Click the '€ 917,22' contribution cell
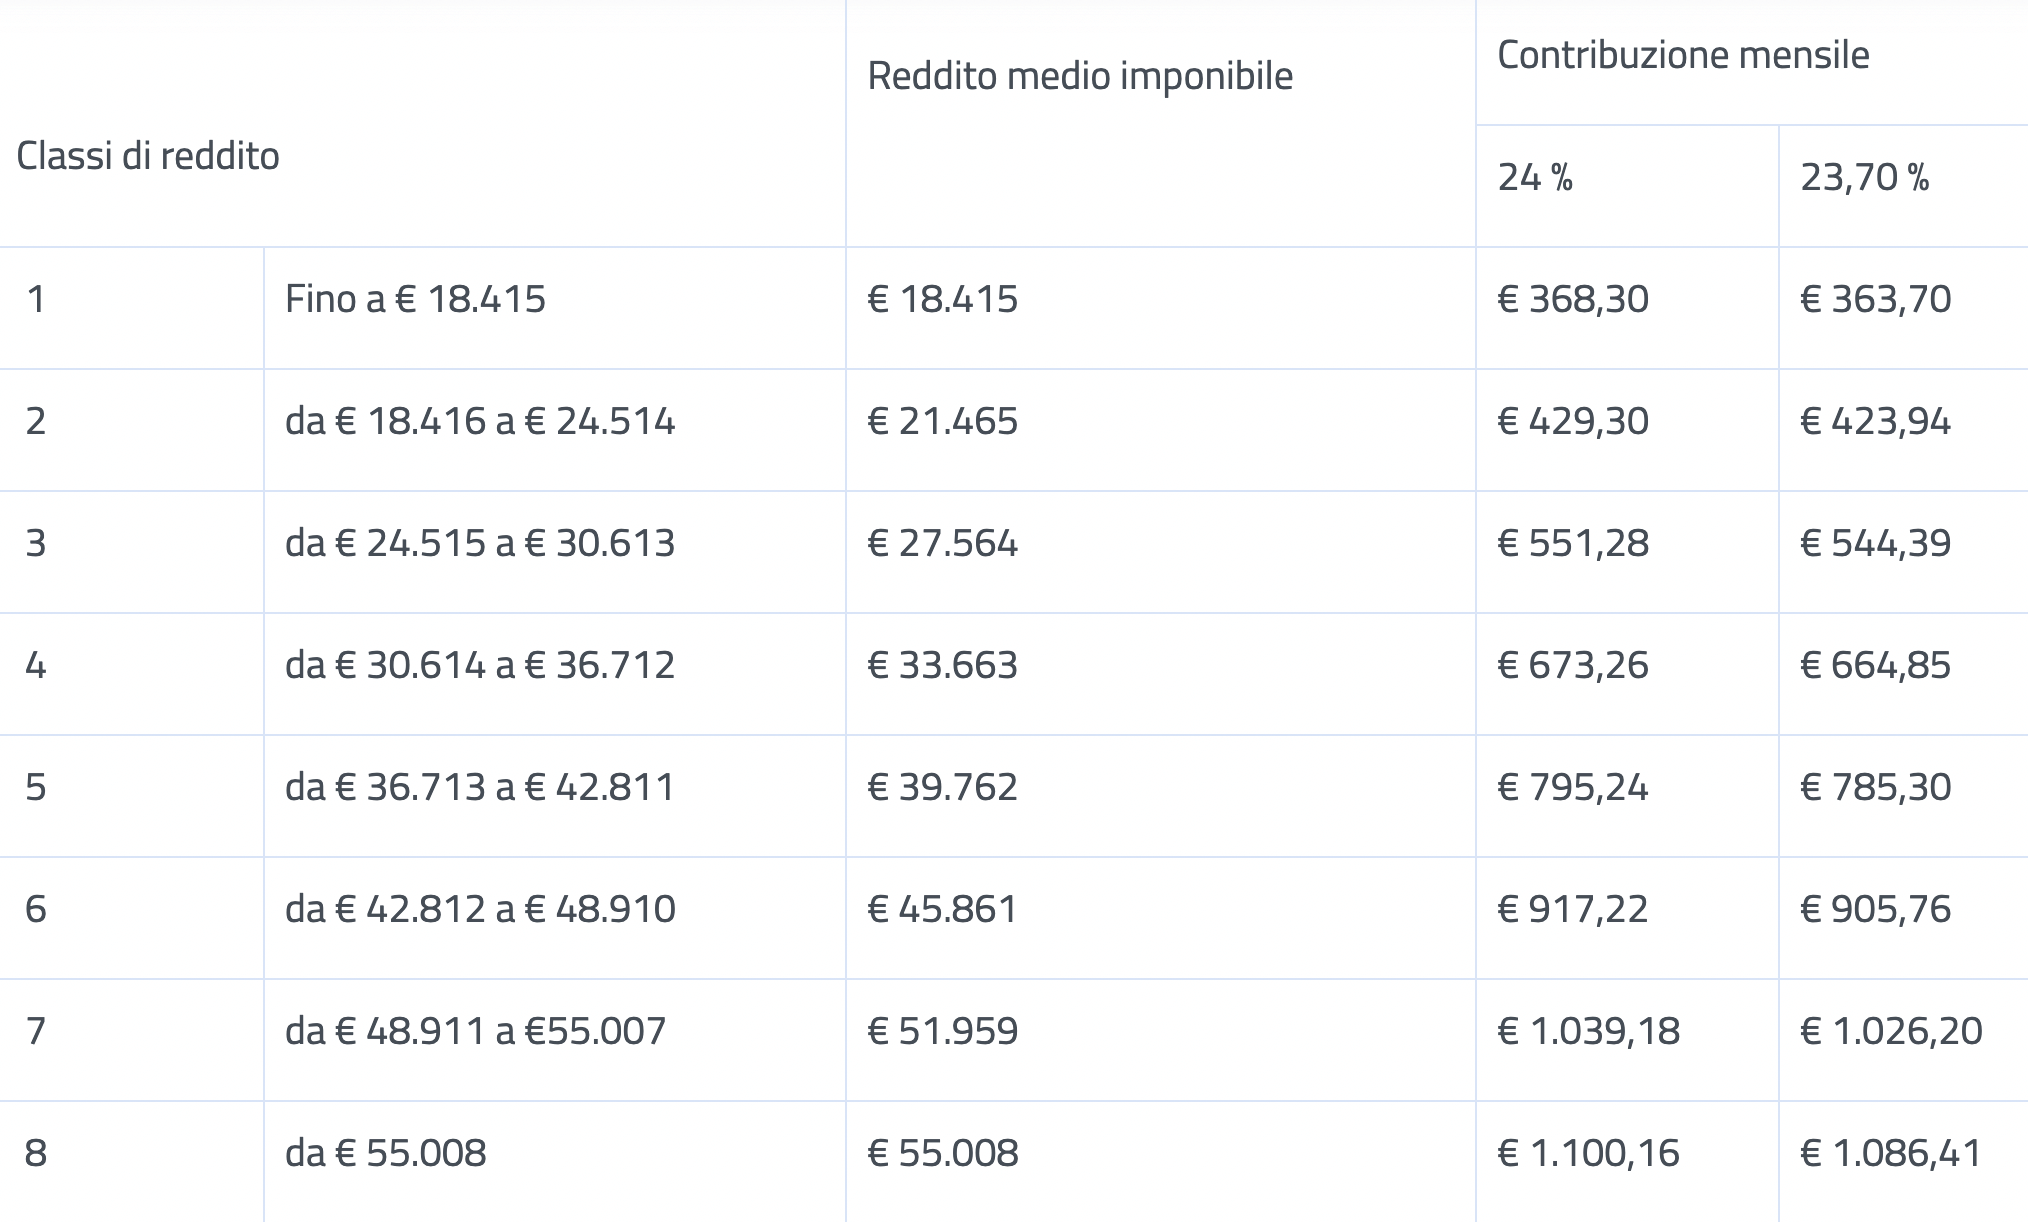 [1572, 909]
